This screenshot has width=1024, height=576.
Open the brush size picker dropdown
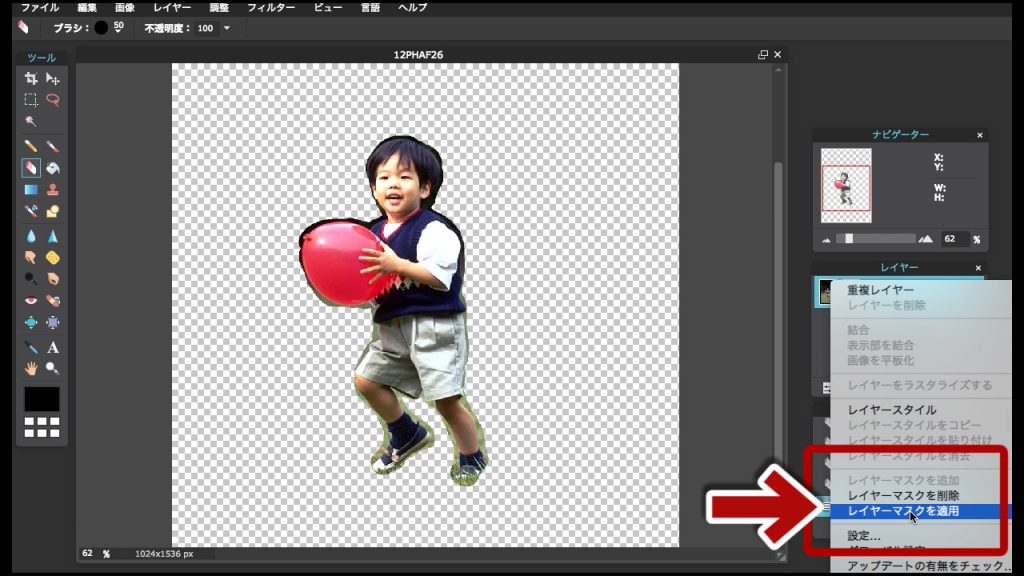[x=118, y=28]
